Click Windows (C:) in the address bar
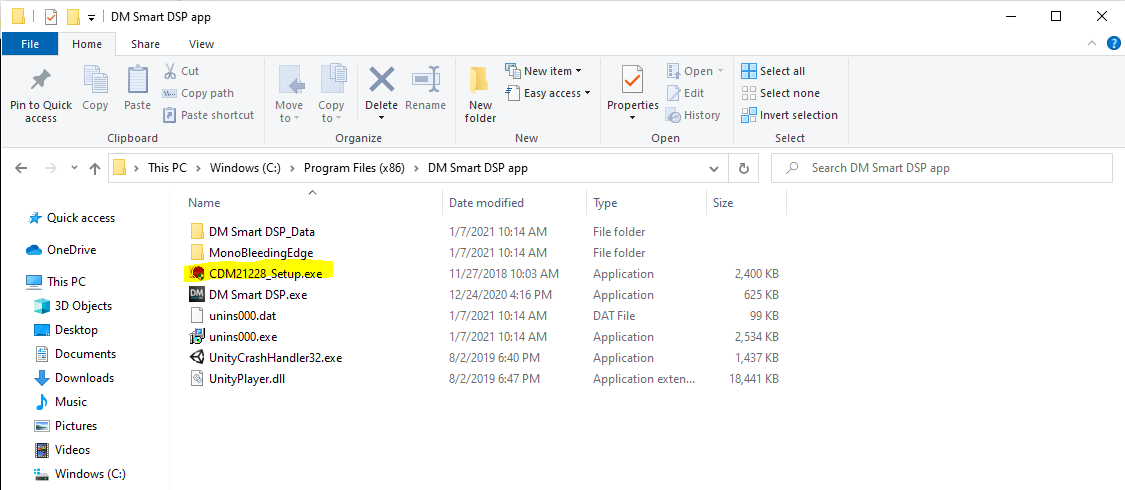The width and height of the screenshot is (1125, 490). click(x=247, y=169)
